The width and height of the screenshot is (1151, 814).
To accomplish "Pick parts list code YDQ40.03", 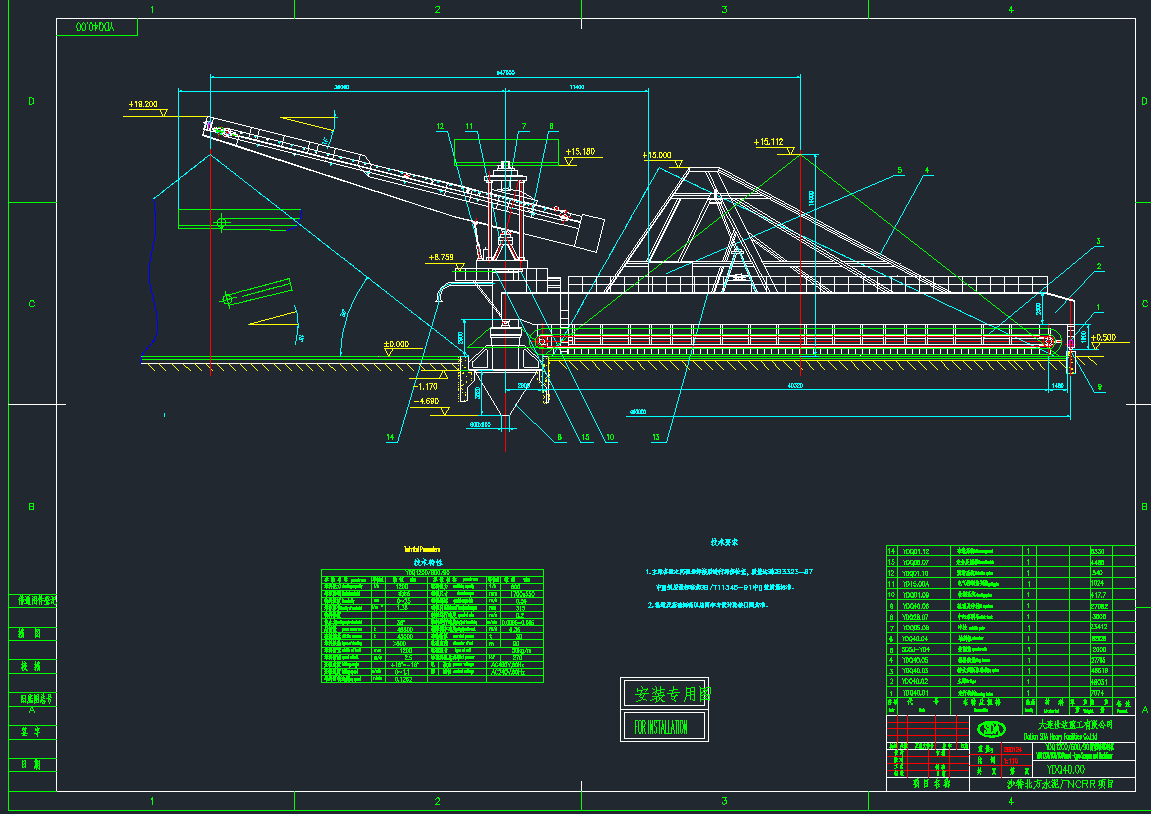I will [x=915, y=671].
